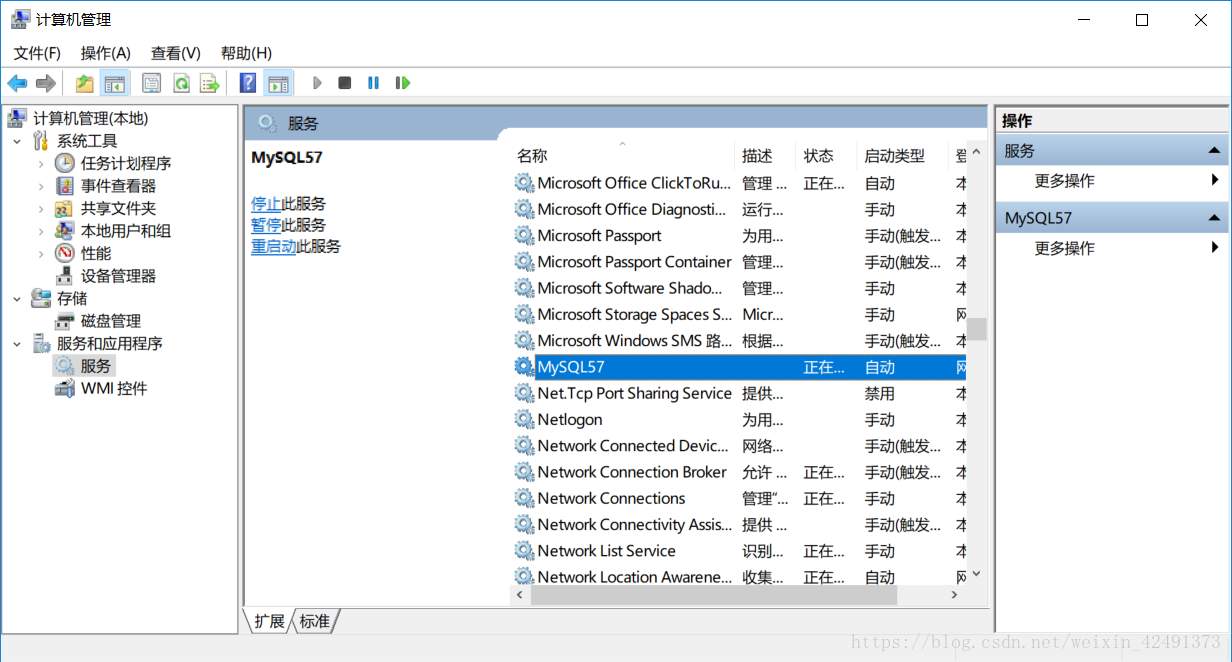The height and width of the screenshot is (662, 1232).
Task: Sort services by 状态 column header
Action: [826, 156]
